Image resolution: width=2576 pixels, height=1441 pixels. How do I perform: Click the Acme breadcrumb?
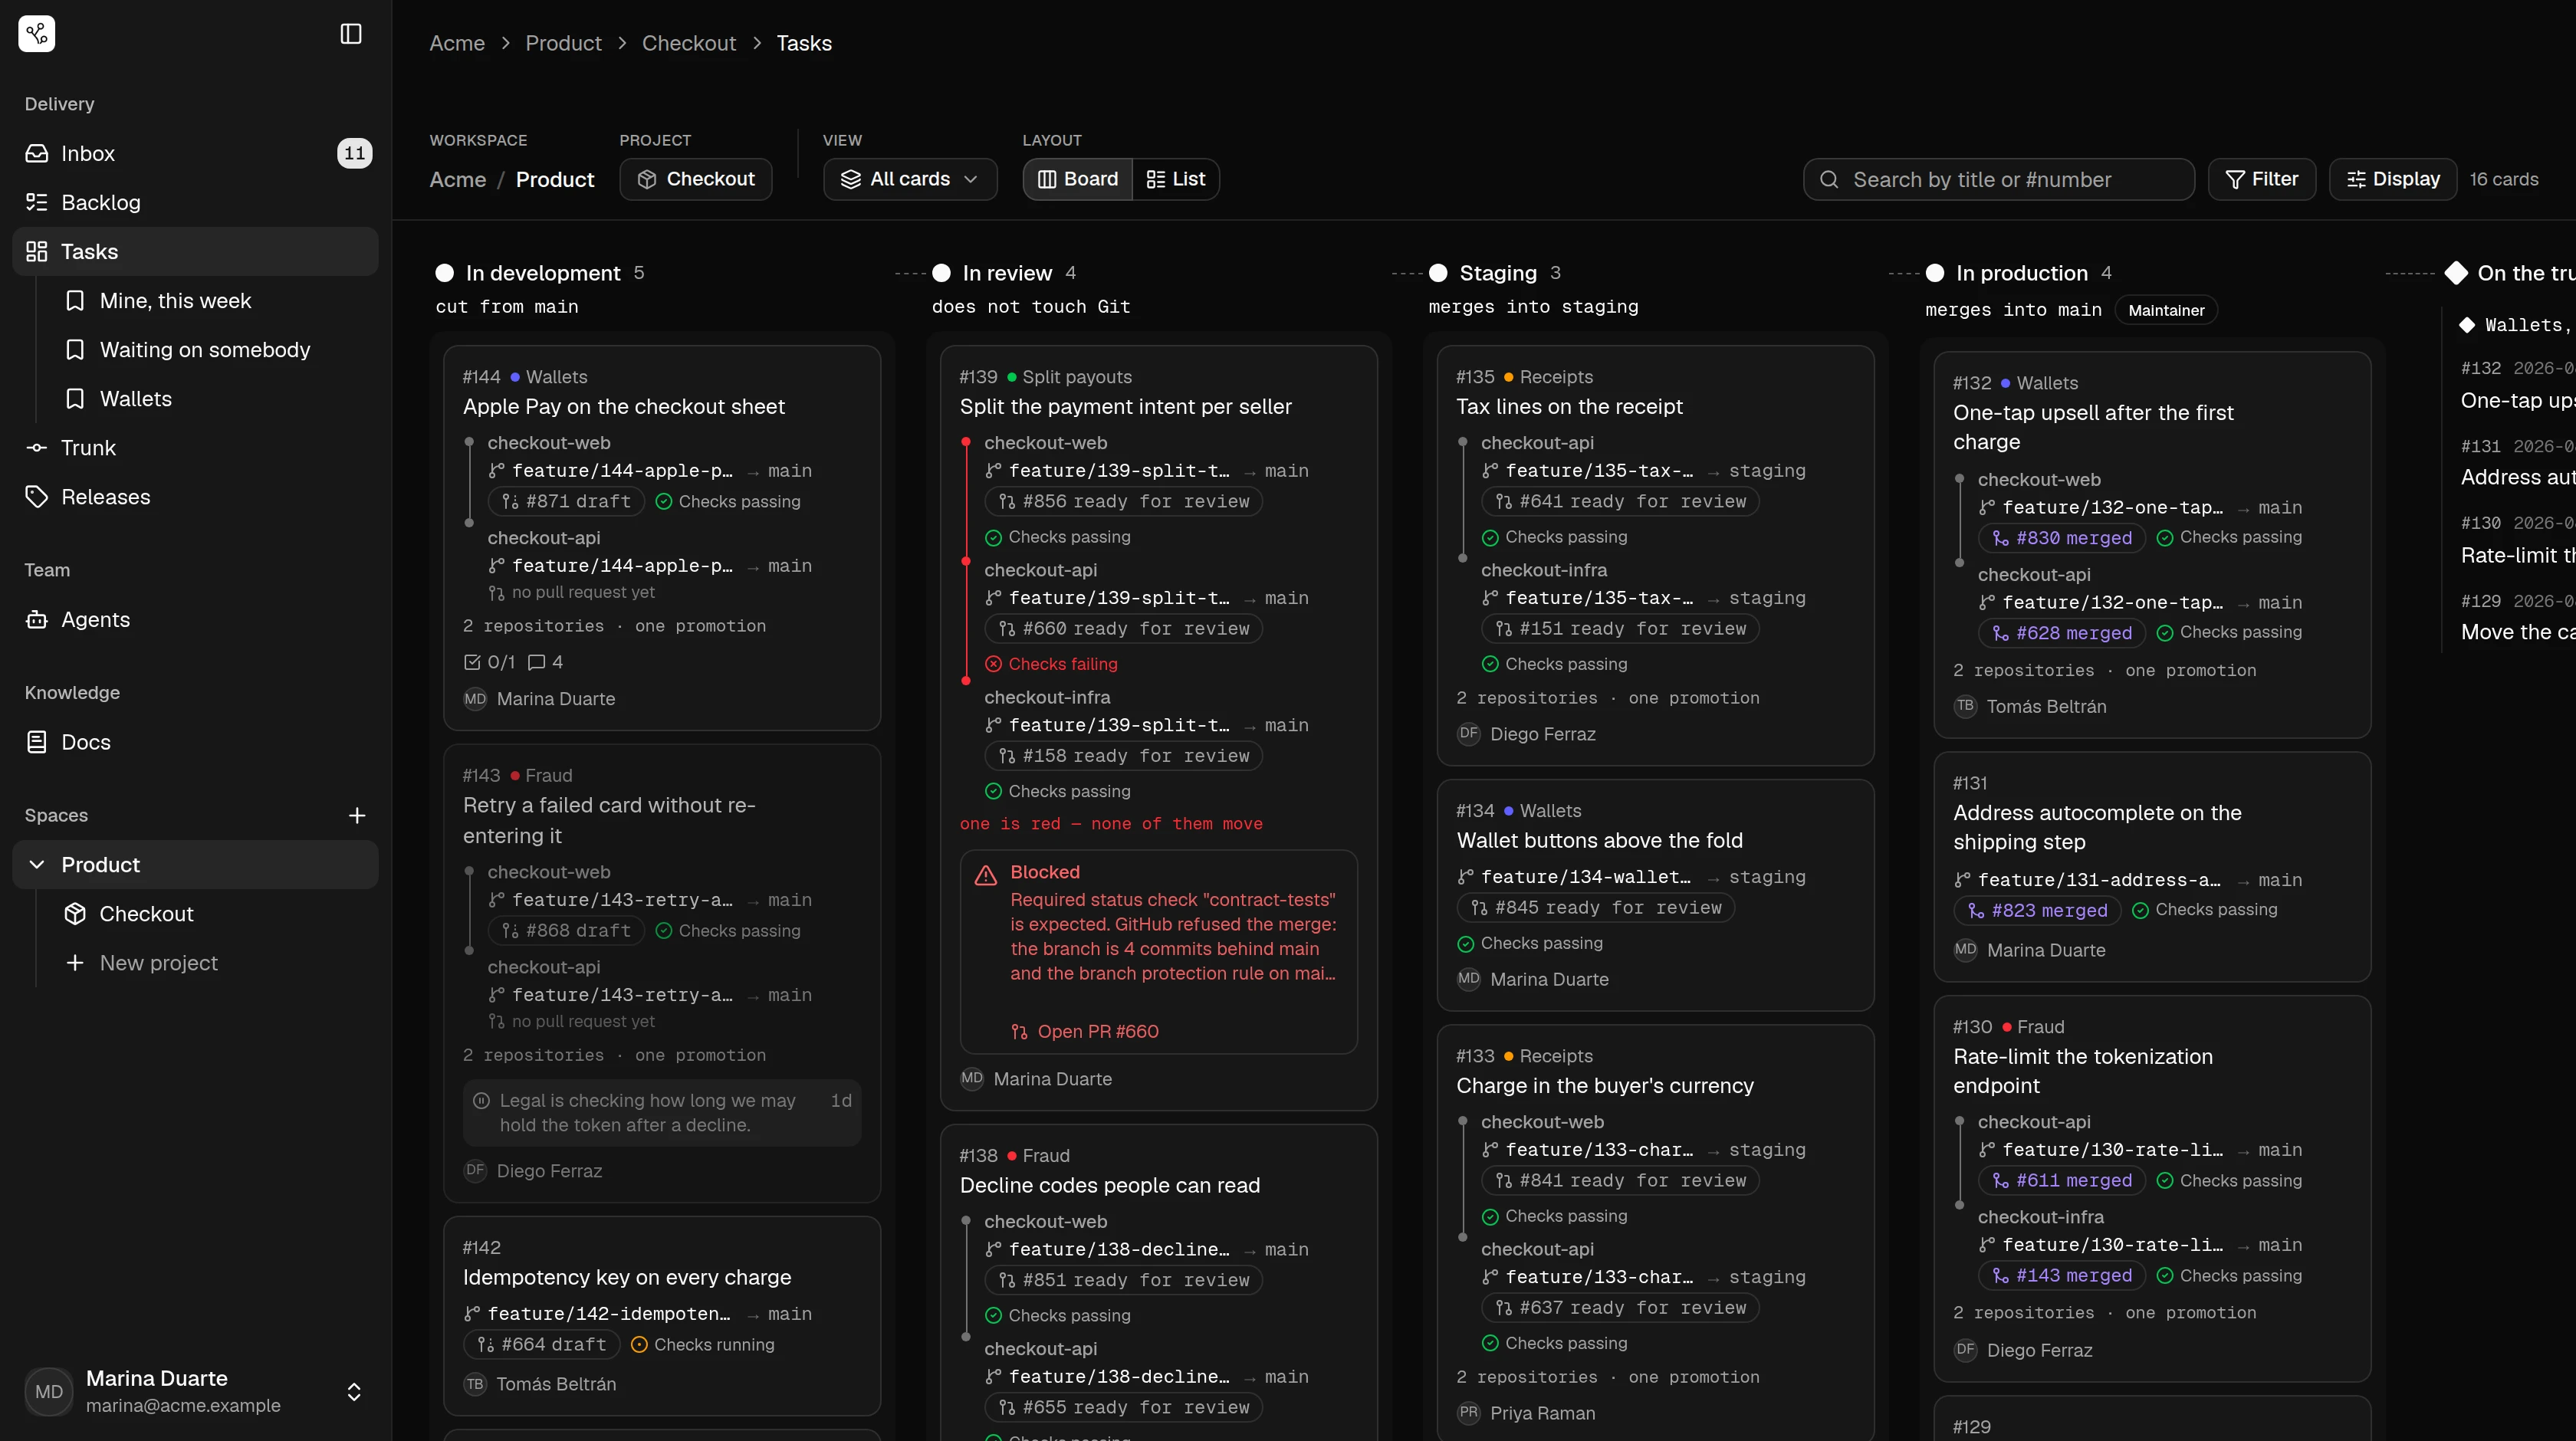click(457, 43)
